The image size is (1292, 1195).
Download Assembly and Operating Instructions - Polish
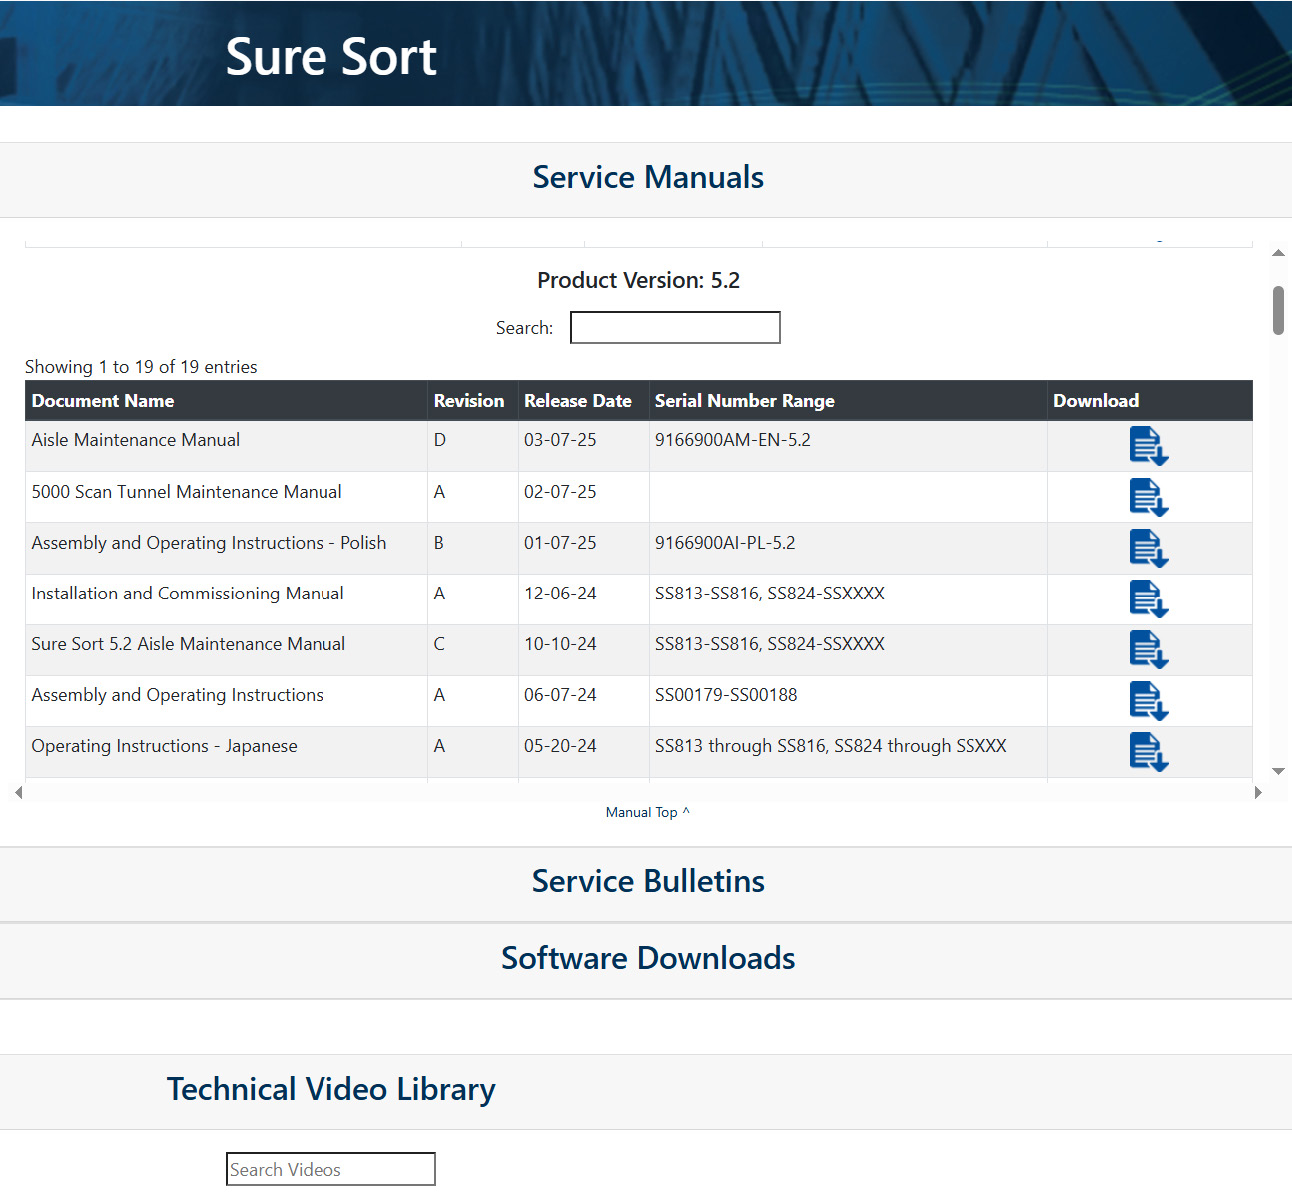(x=1149, y=548)
